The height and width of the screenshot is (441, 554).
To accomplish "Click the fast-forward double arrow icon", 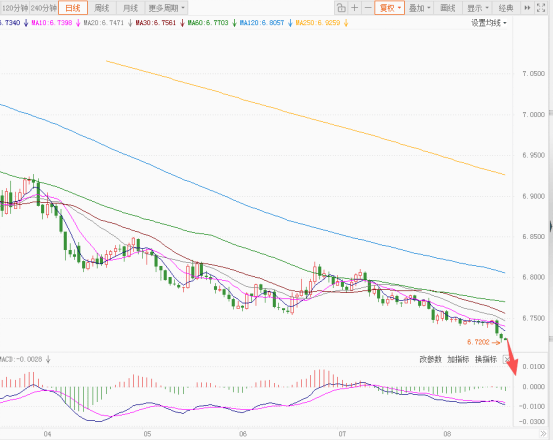I will (527, 8).
